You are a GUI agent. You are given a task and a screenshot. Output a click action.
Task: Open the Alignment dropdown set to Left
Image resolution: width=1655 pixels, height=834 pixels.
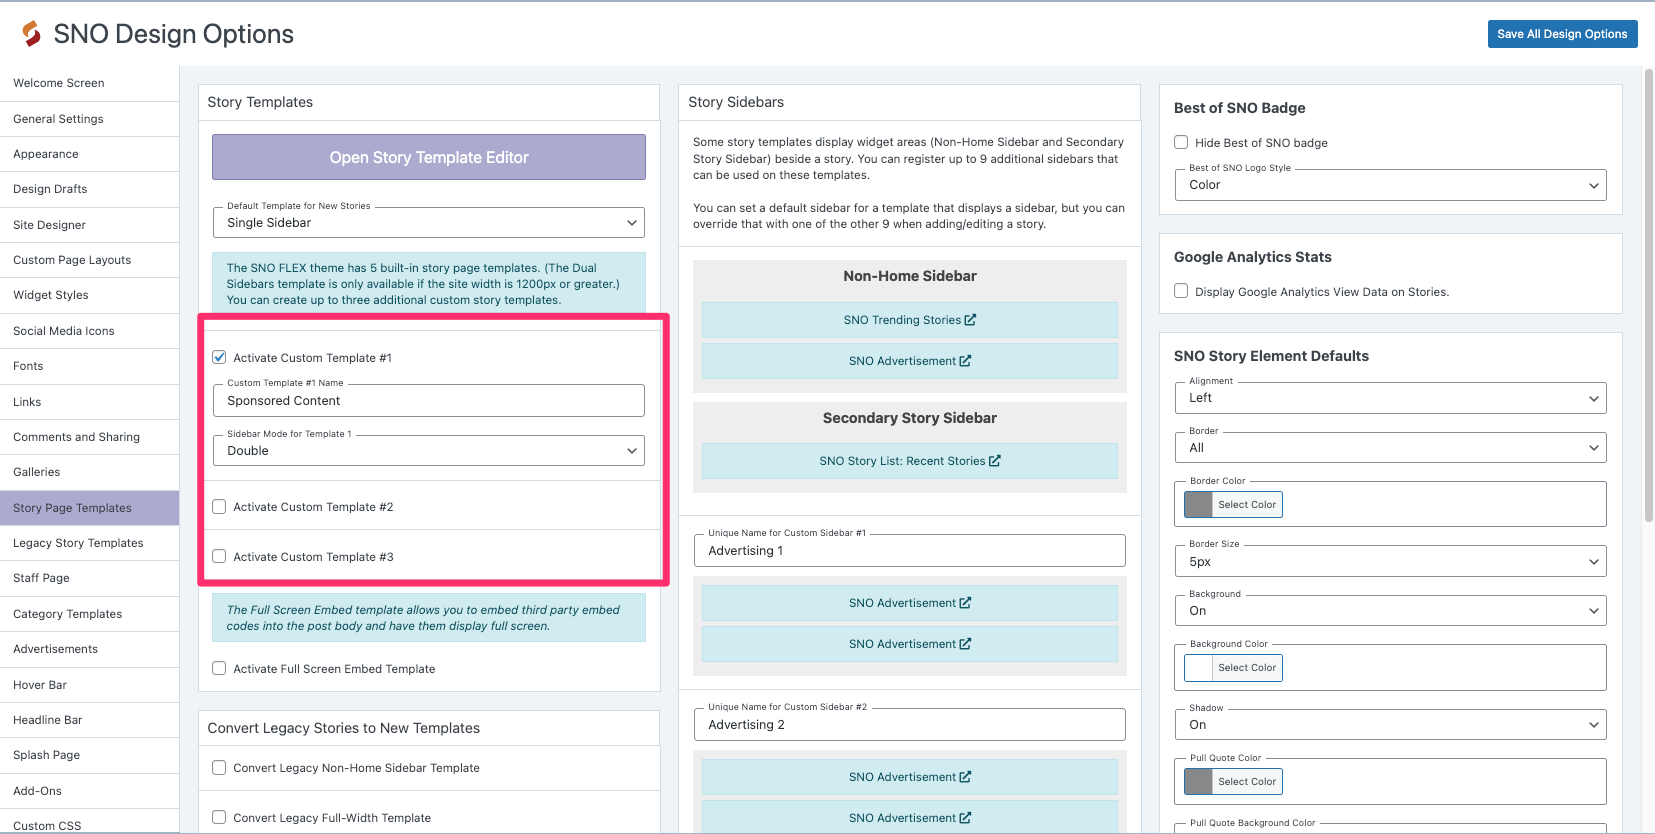pos(1391,398)
